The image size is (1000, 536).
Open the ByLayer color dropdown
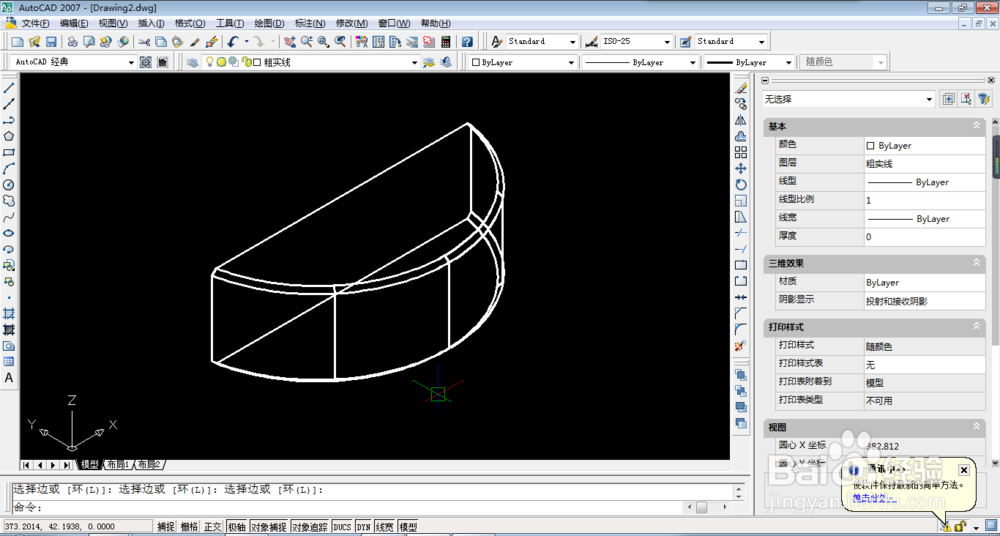click(x=571, y=63)
